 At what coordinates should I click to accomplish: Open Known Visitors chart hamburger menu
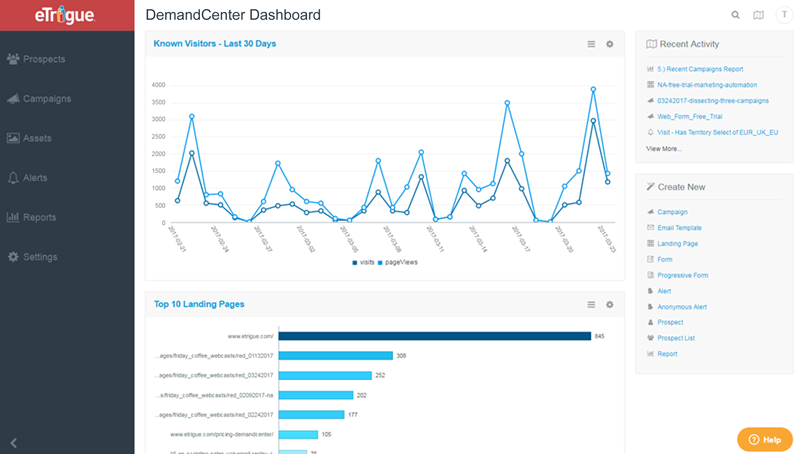591,44
